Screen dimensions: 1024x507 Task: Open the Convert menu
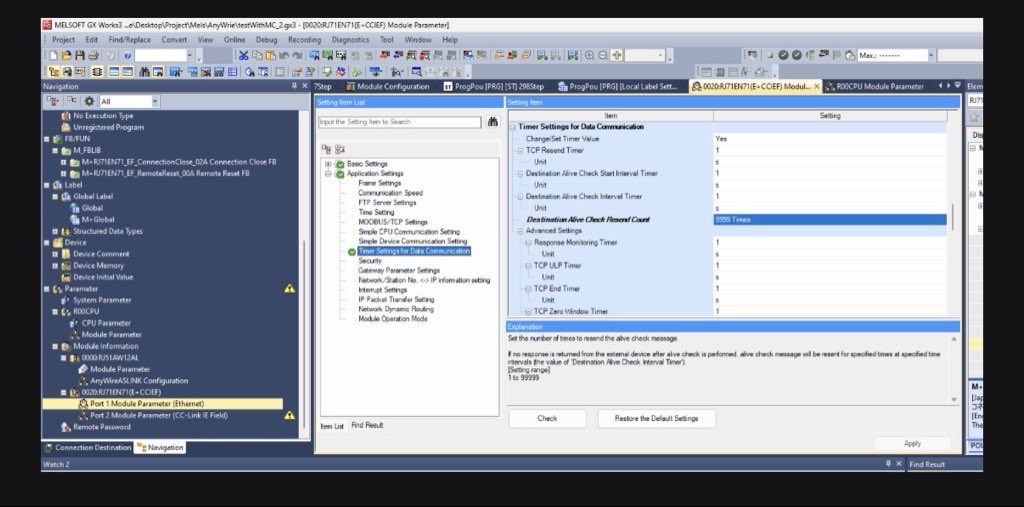(x=174, y=40)
